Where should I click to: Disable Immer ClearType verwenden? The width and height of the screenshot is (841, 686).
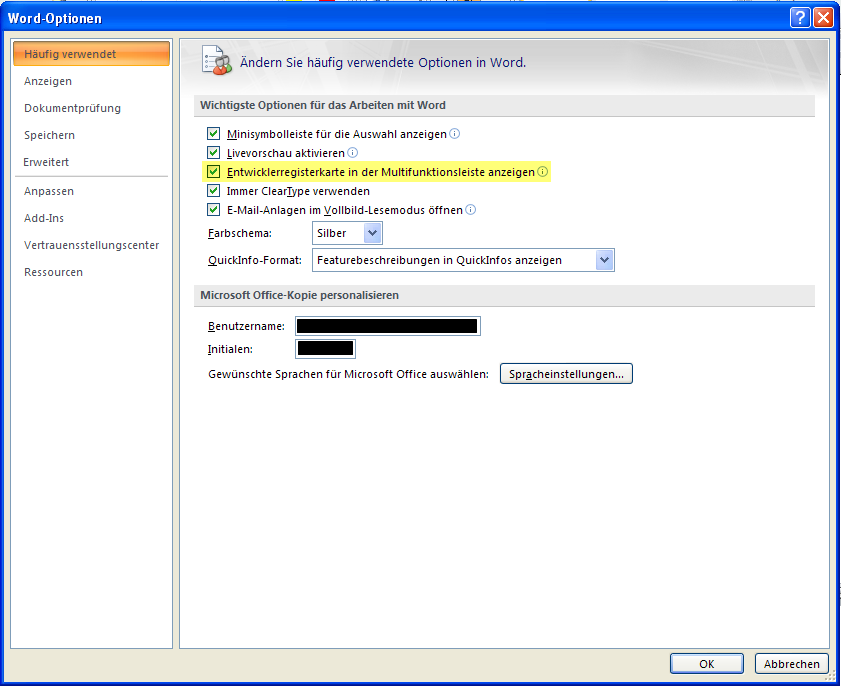coord(213,191)
